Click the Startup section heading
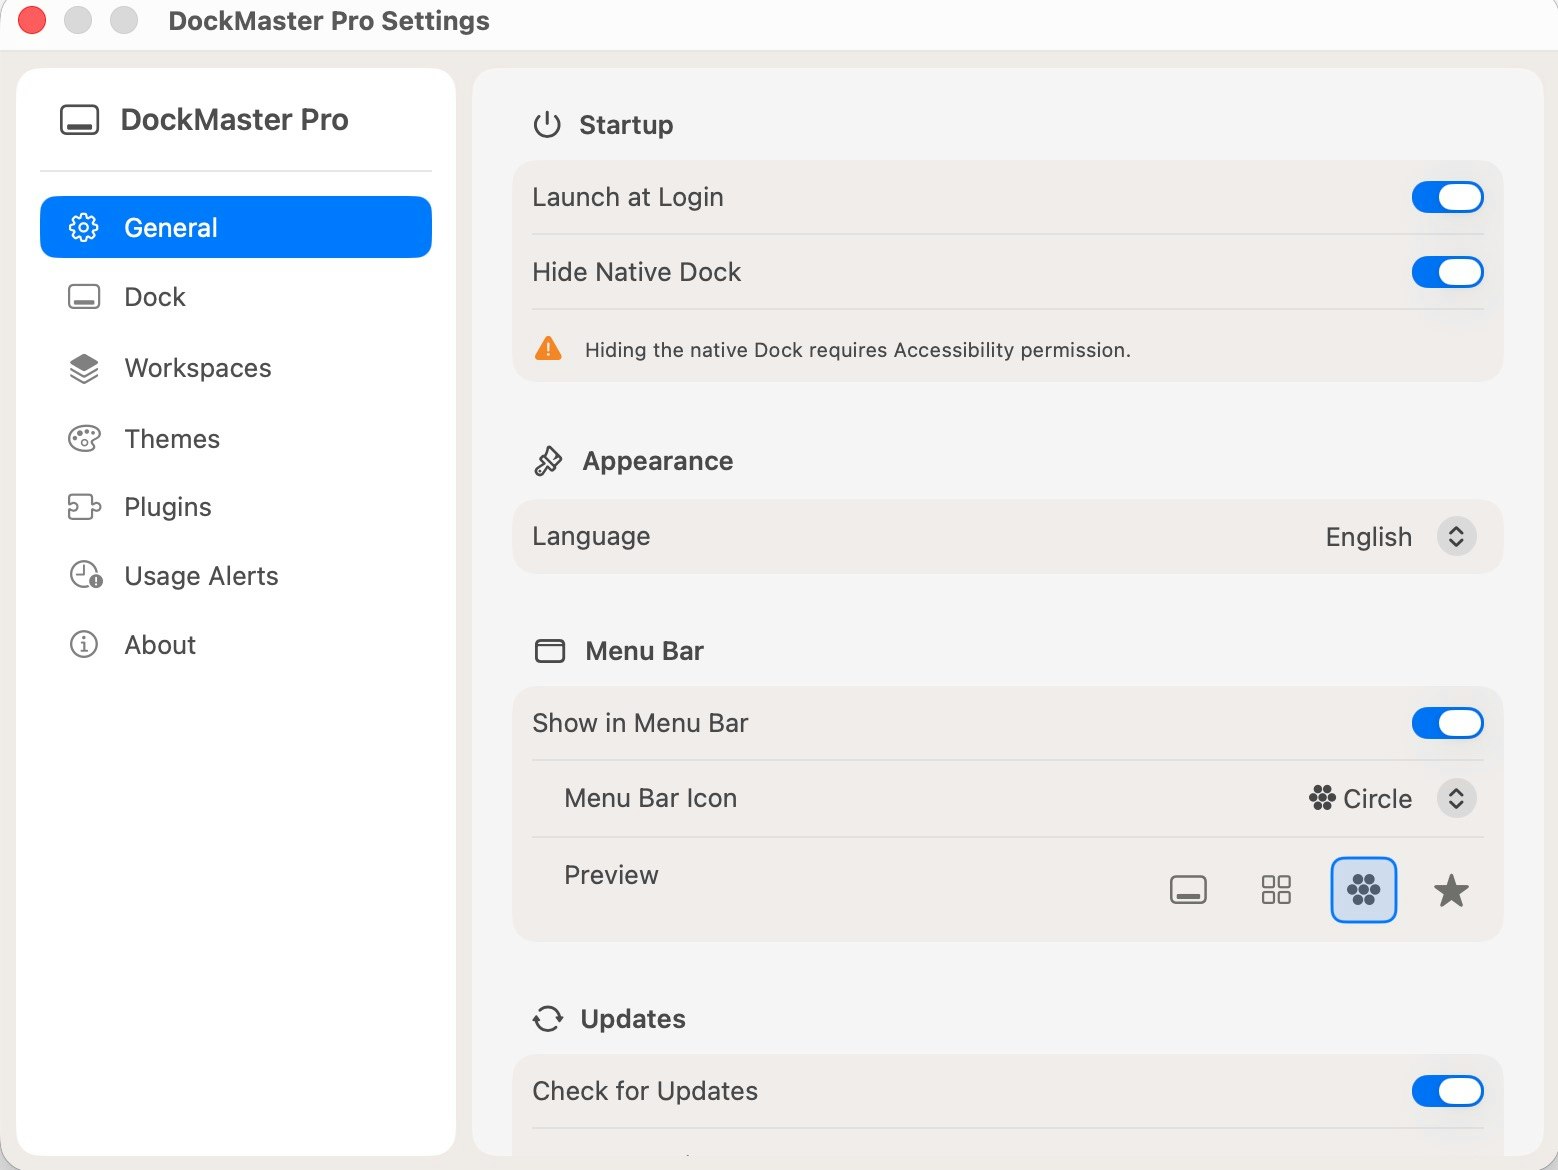Viewport: 1558px width, 1170px height. 626,125
